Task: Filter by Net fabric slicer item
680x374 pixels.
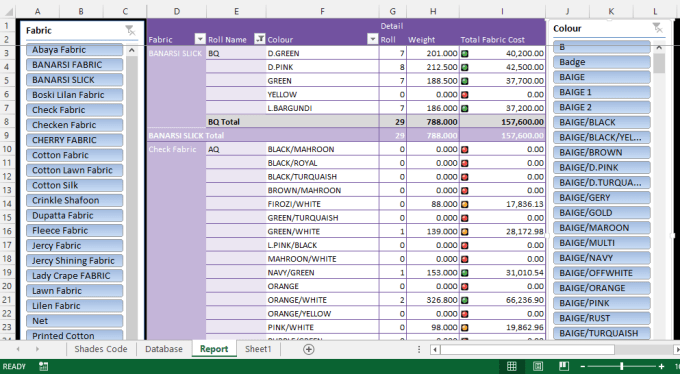Action: click(x=74, y=321)
